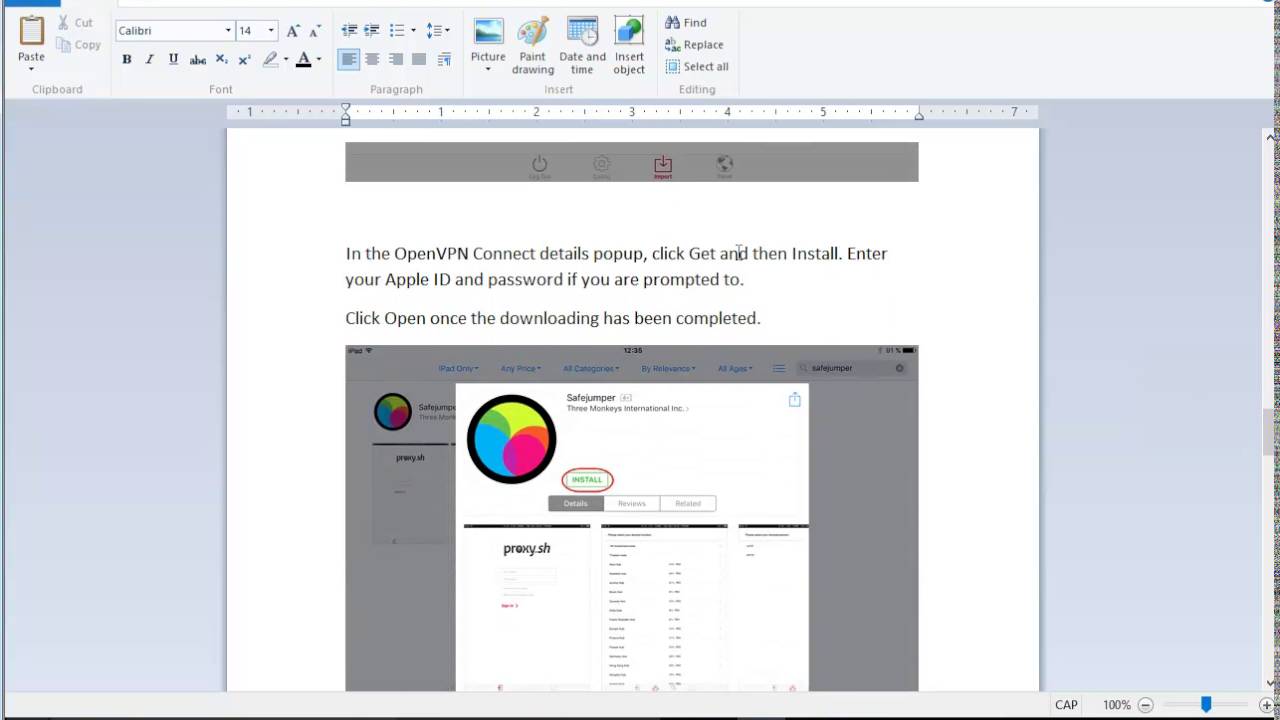1280x720 pixels.
Task: Apply the text highlight color
Action: click(270, 60)
